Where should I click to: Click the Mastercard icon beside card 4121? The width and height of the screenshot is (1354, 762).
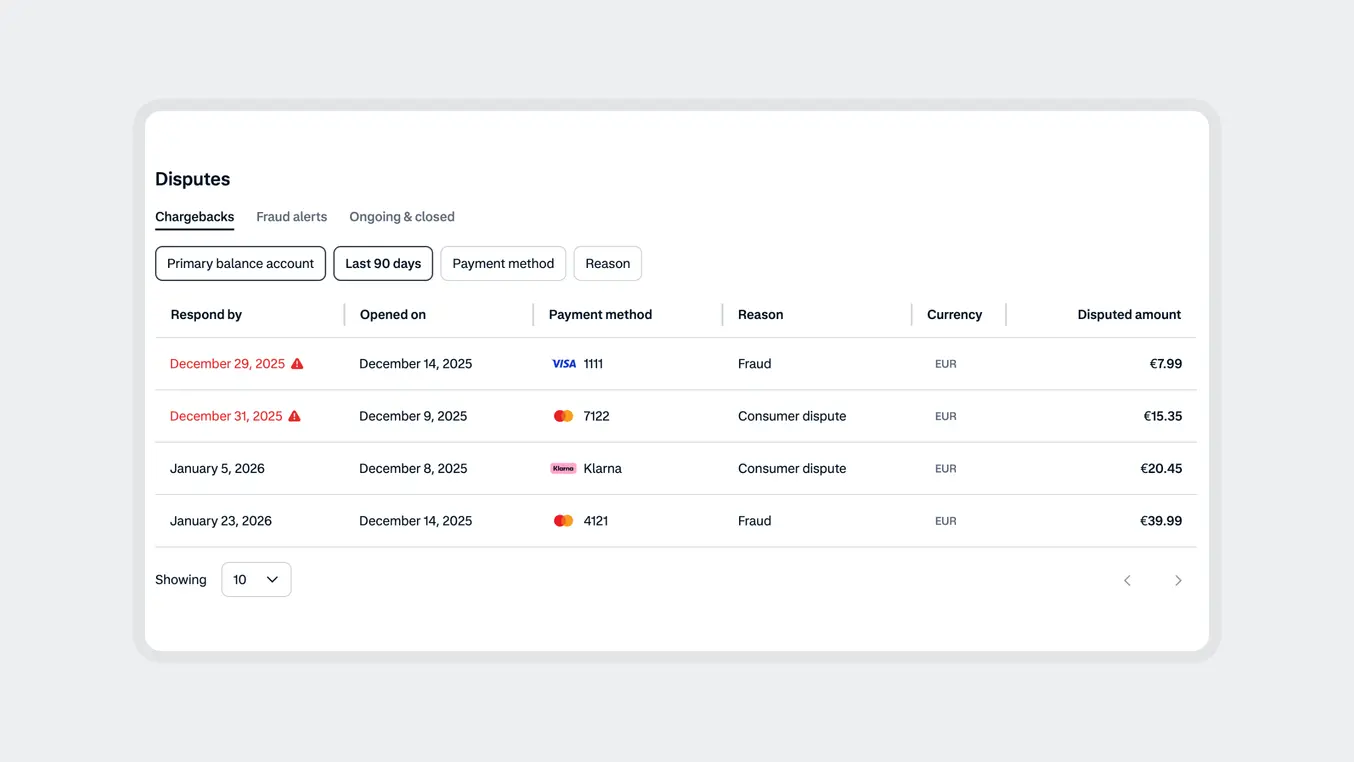[x=563, y=520]
